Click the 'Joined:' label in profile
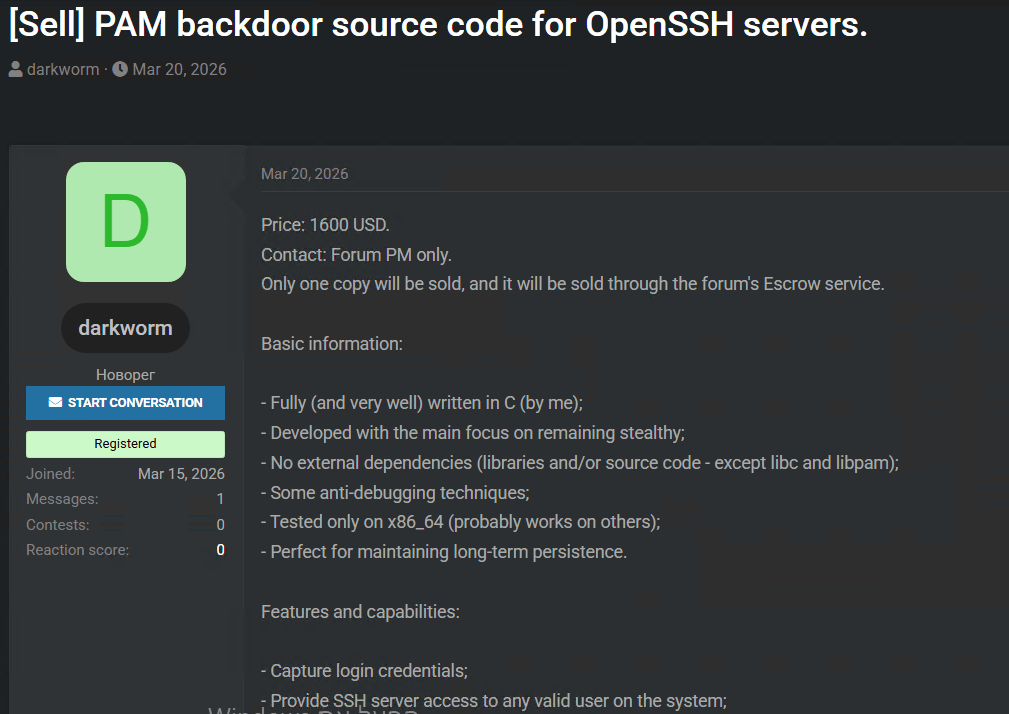 50,473
